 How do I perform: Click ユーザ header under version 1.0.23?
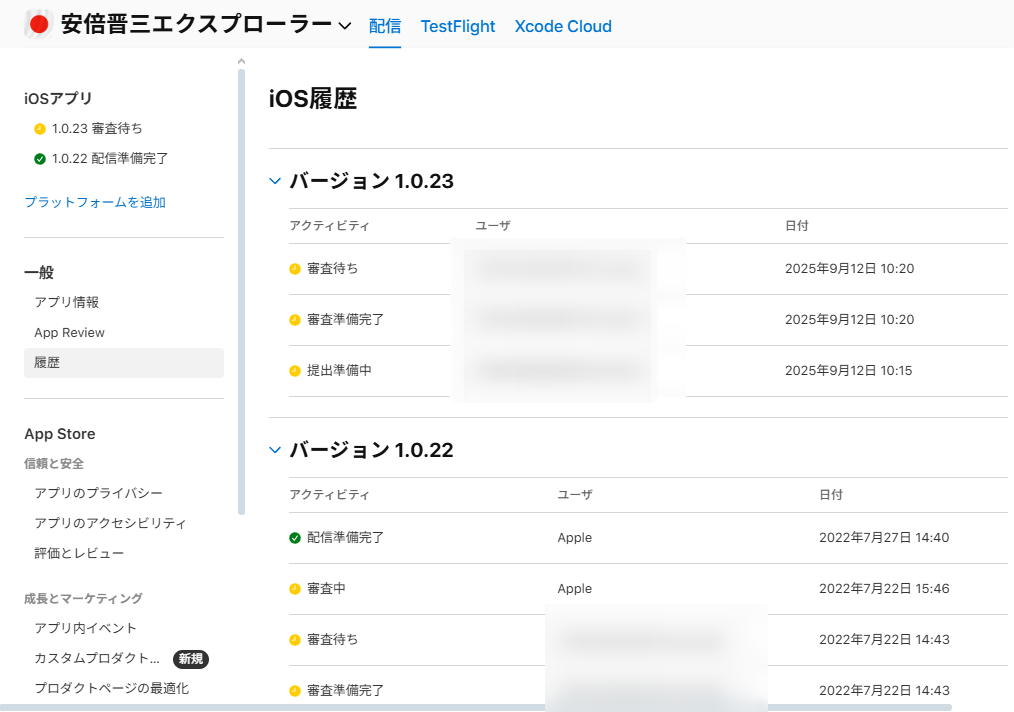pyautogui.click(x=493, y=226)
